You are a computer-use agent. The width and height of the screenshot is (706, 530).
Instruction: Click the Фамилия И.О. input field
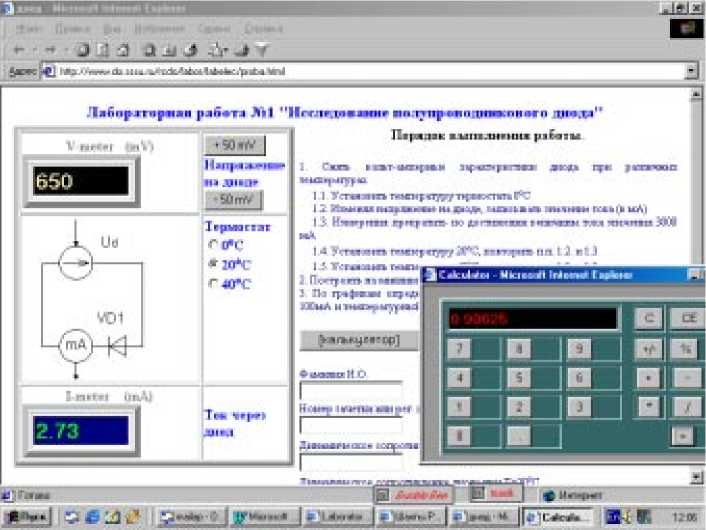(x=352, y=391)
